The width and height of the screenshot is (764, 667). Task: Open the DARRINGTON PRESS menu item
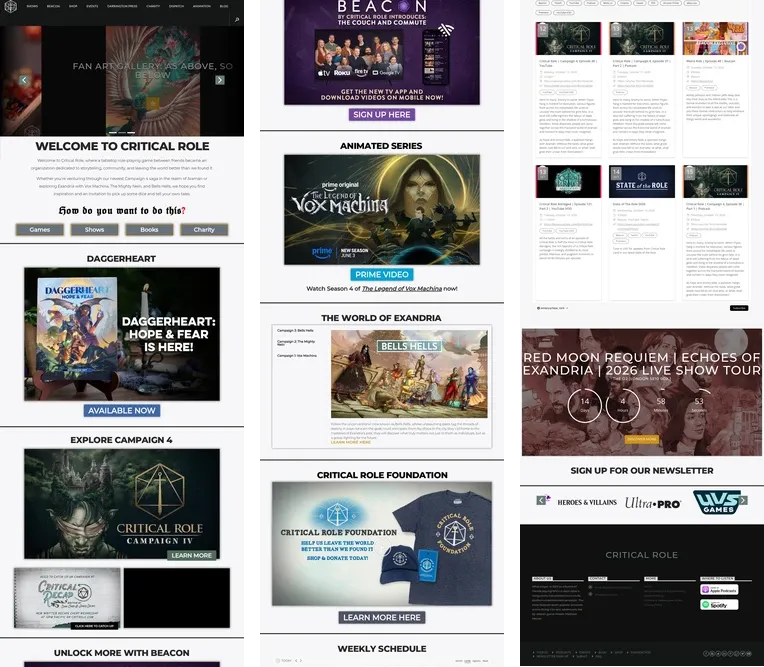point(122,6)
